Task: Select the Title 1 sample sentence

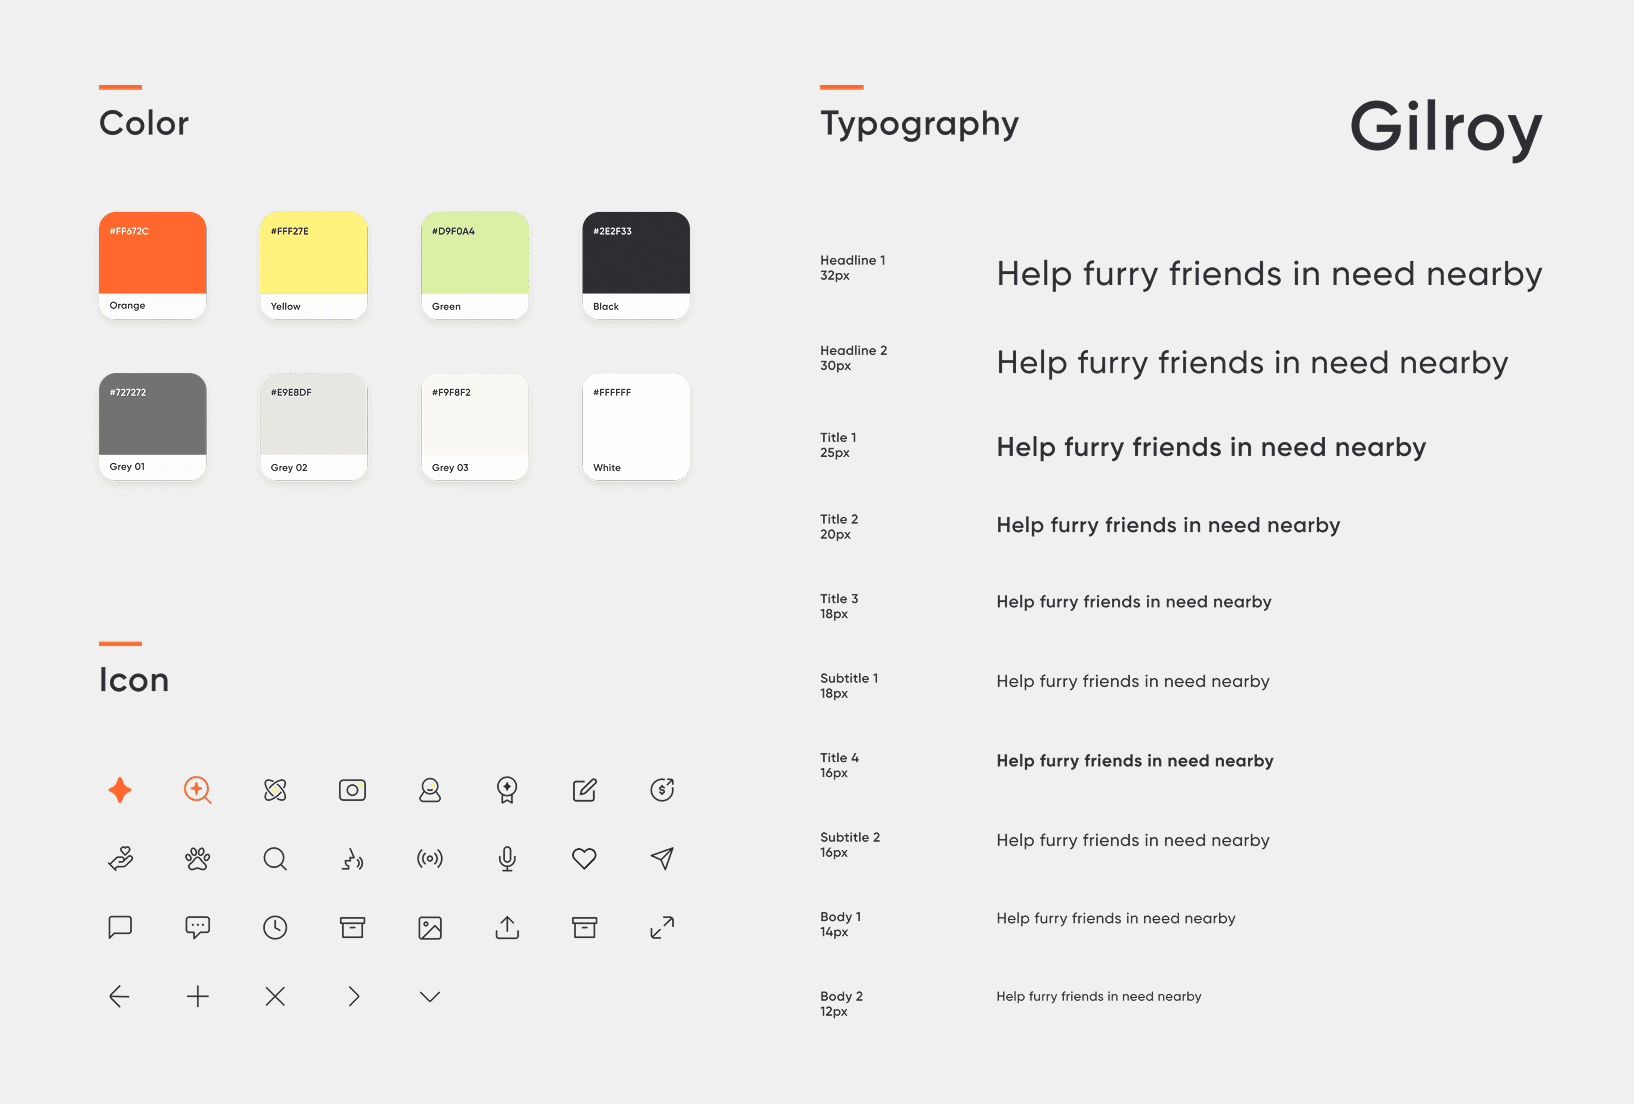Action: [x=1211, y=447]
